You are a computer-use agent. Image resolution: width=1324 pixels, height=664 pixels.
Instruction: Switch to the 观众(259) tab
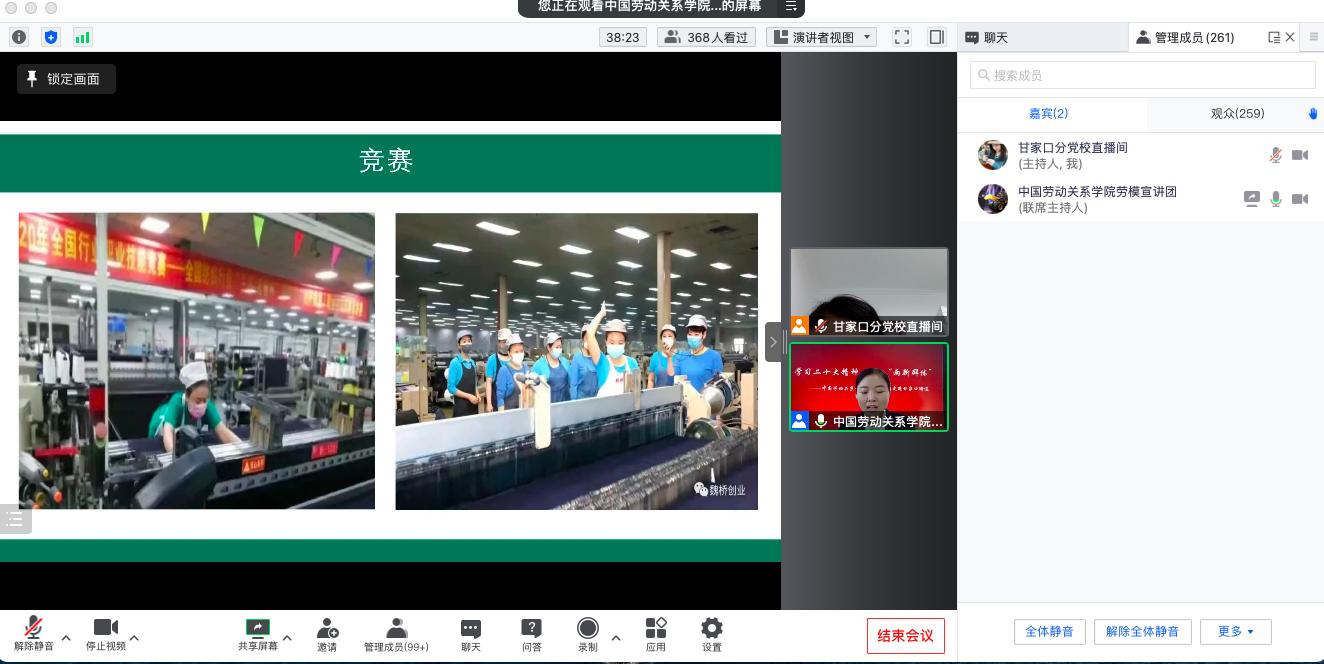click(x=1237, y=113)
